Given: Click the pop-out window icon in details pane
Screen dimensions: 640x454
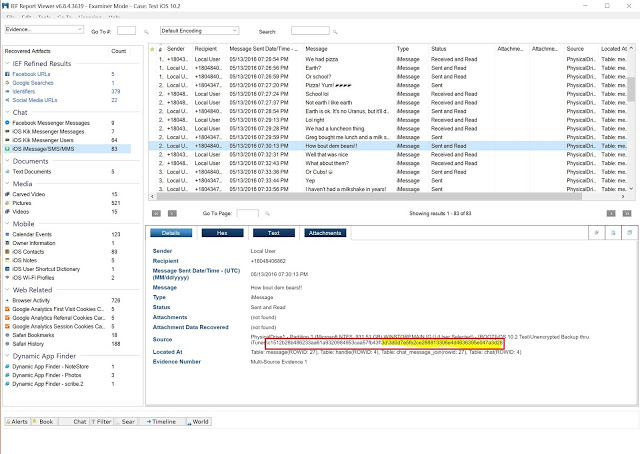Looking at the screenshot, I should coord(629,233).
